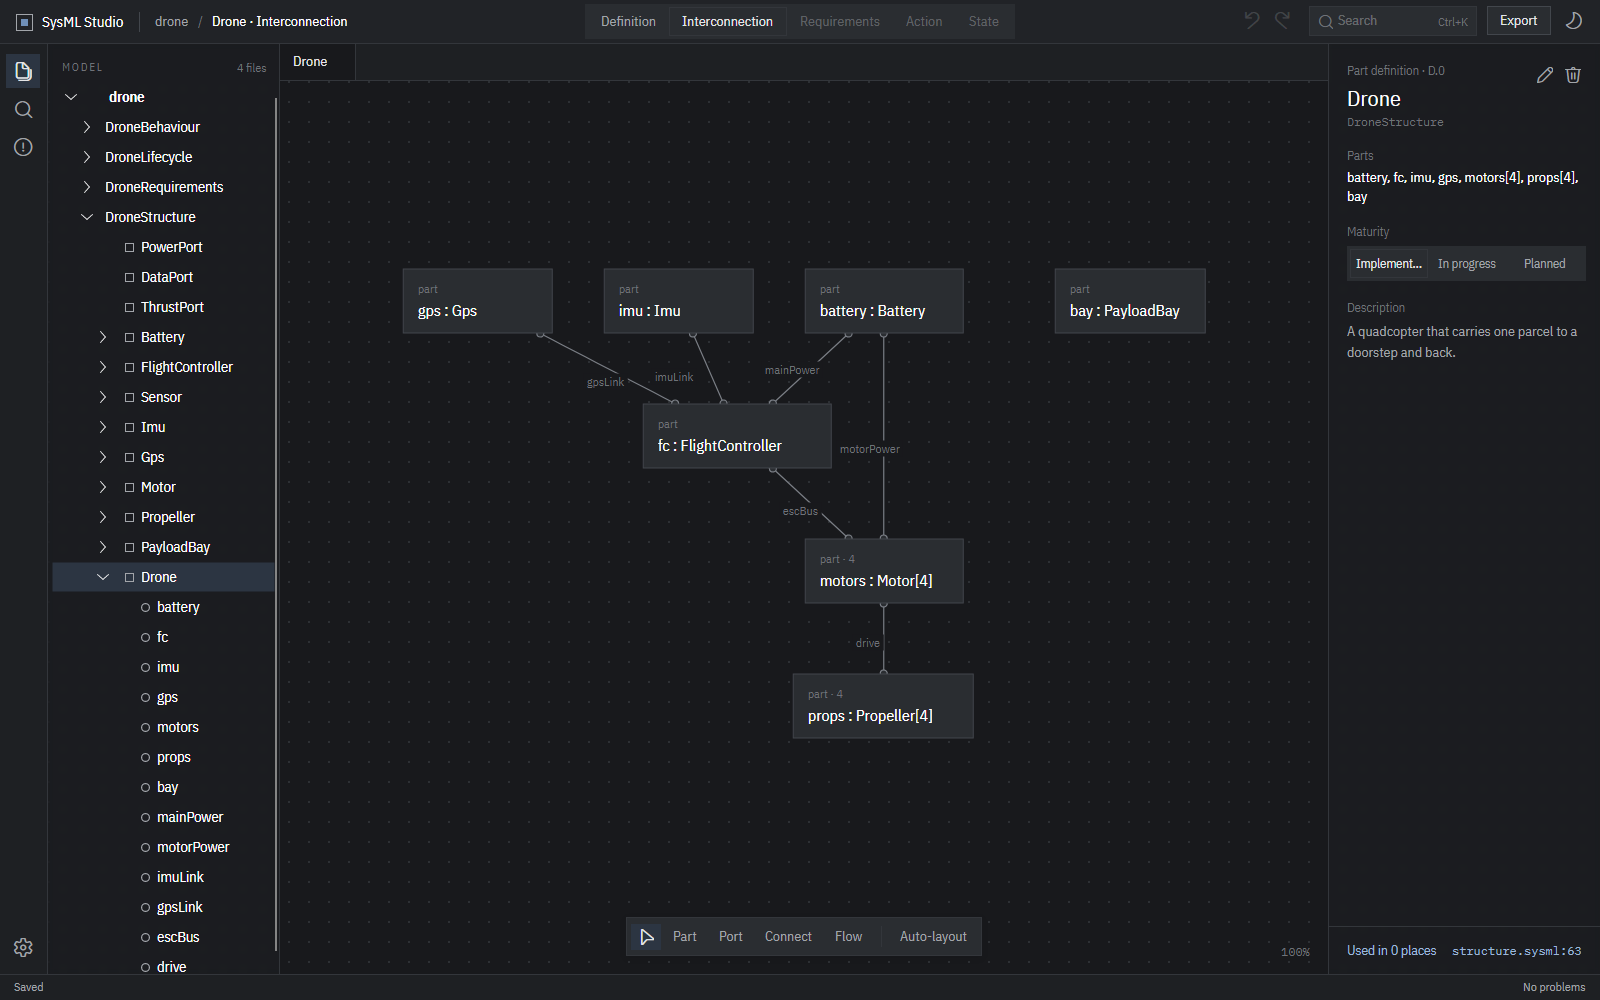This screenshot has width=1600, height=1000.
Task: Click the motors usage circle icon
Action: (146, 727)
